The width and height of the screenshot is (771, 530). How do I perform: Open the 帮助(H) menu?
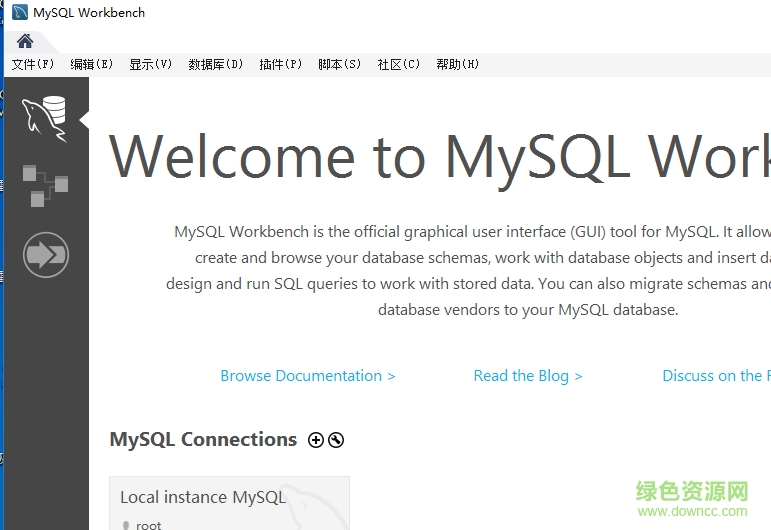point(457,64)
